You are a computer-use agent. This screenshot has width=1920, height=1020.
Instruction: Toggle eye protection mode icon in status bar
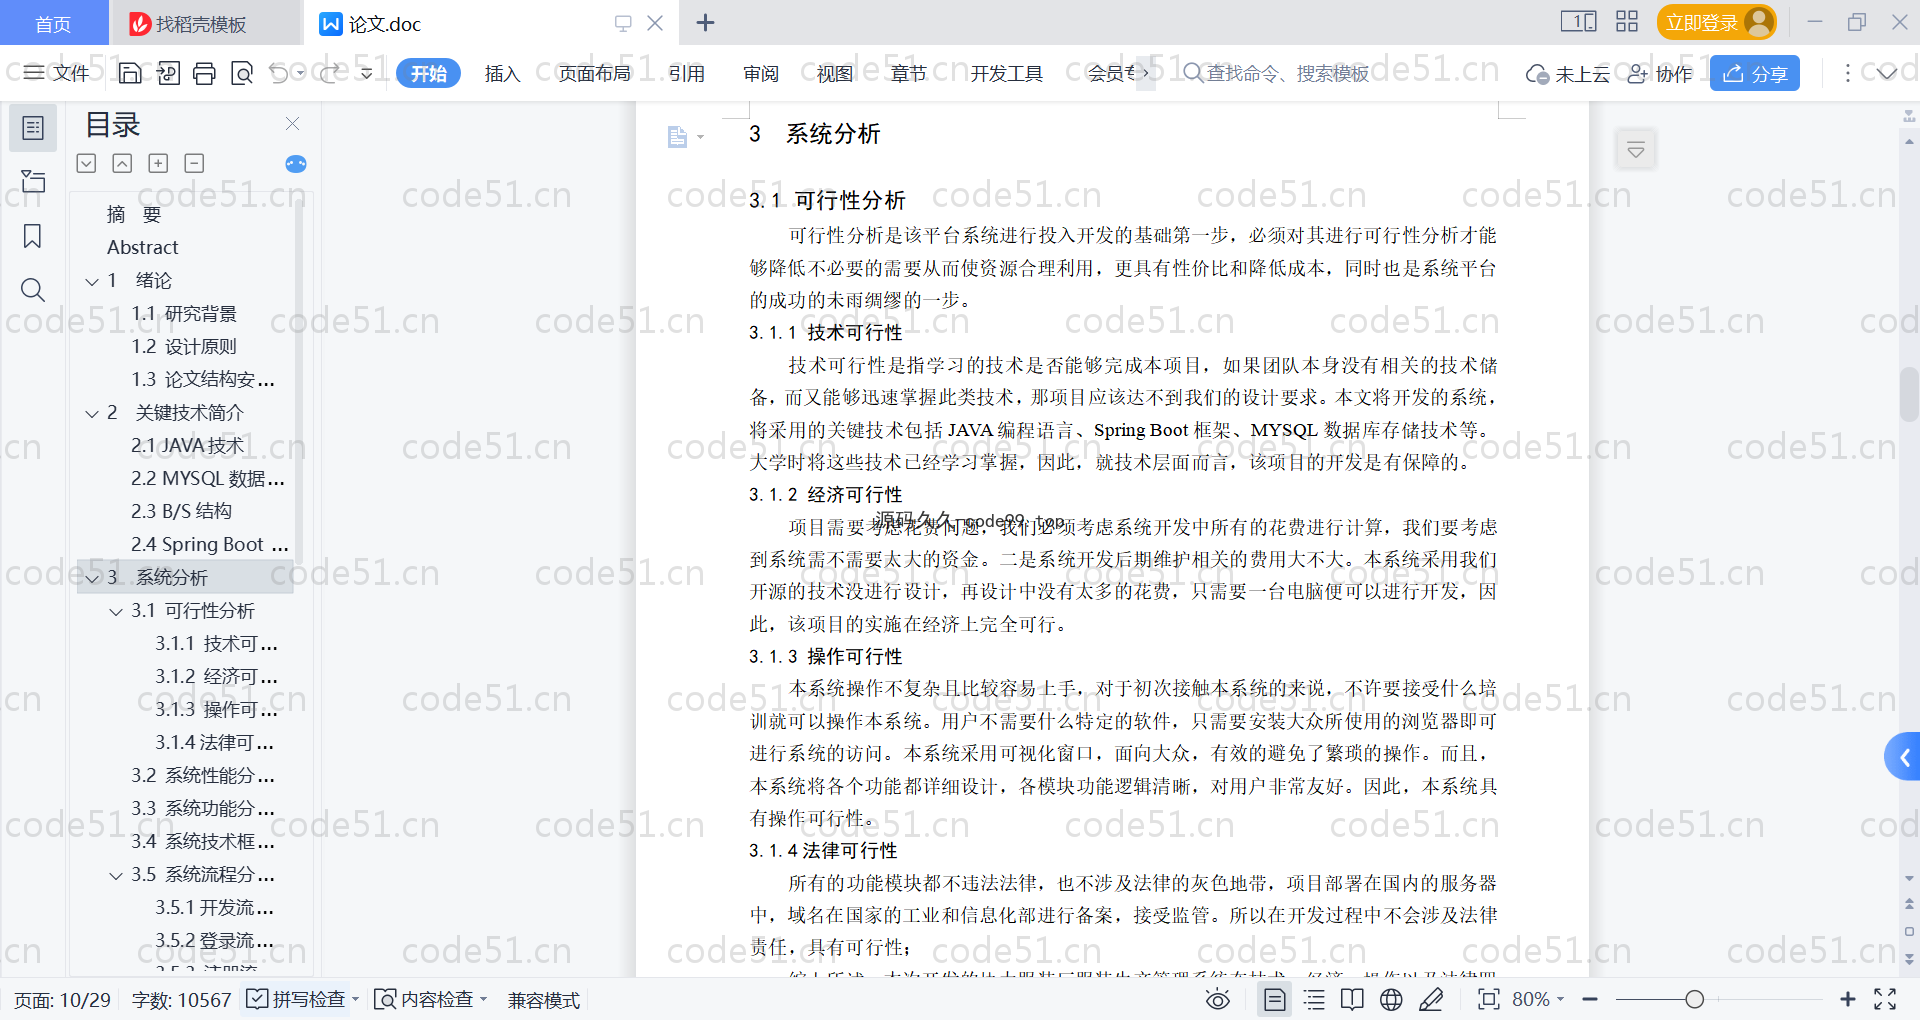[1217, 999]
